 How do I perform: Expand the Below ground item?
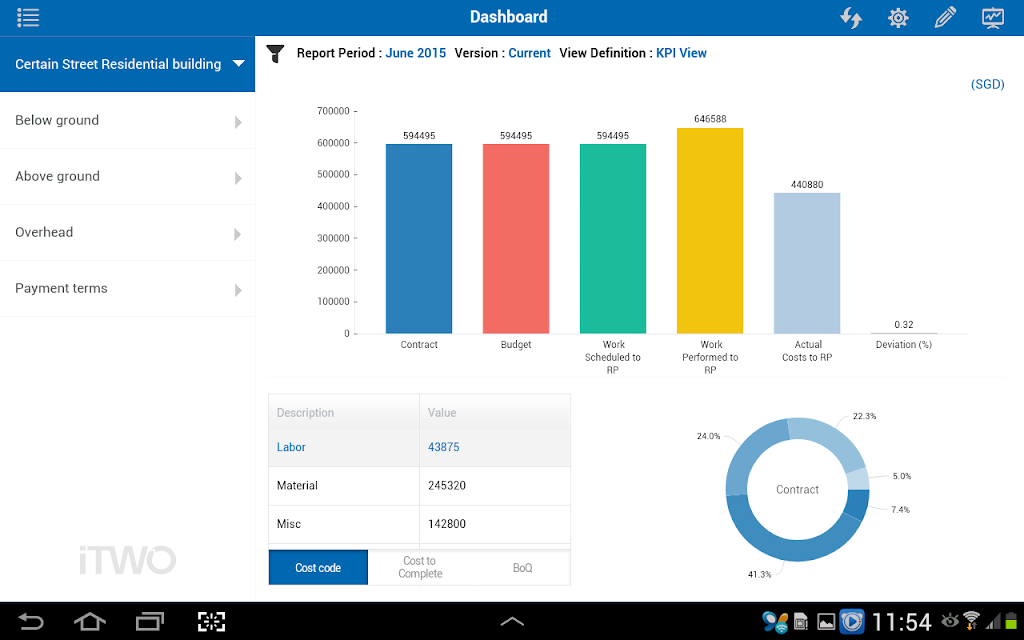[127, 121]
